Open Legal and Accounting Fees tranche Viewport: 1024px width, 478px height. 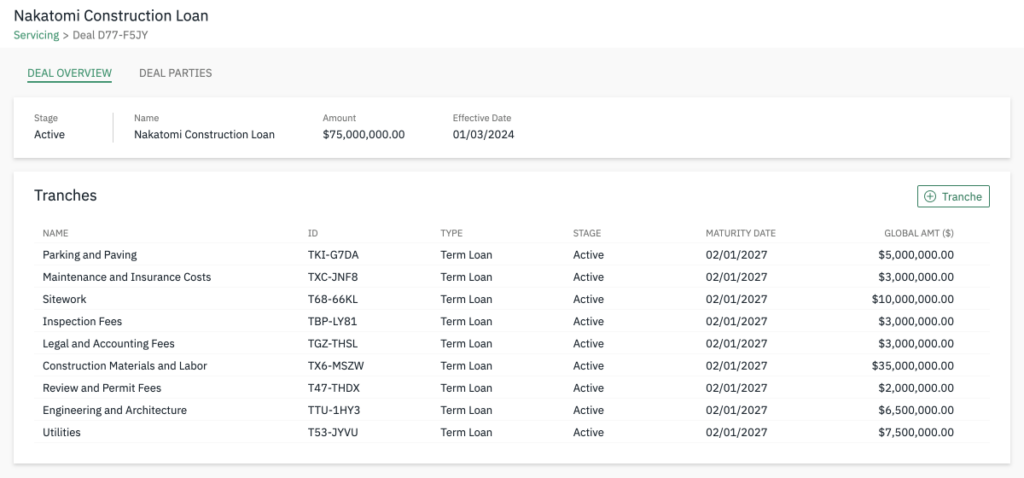(x=108, y=344)
